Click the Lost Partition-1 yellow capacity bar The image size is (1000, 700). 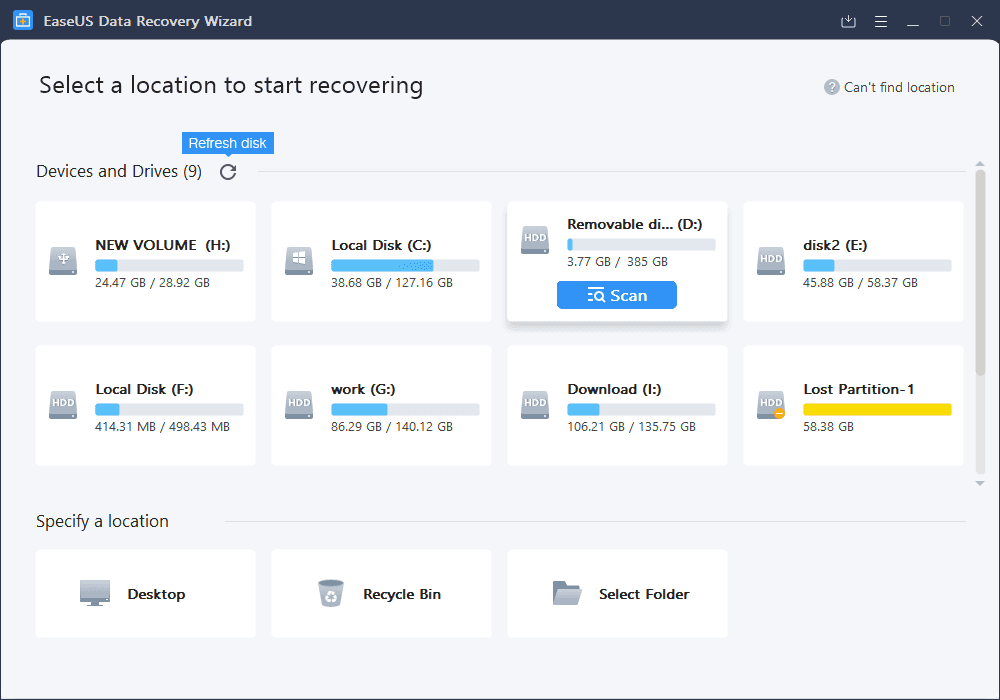(x=877, y=409)
